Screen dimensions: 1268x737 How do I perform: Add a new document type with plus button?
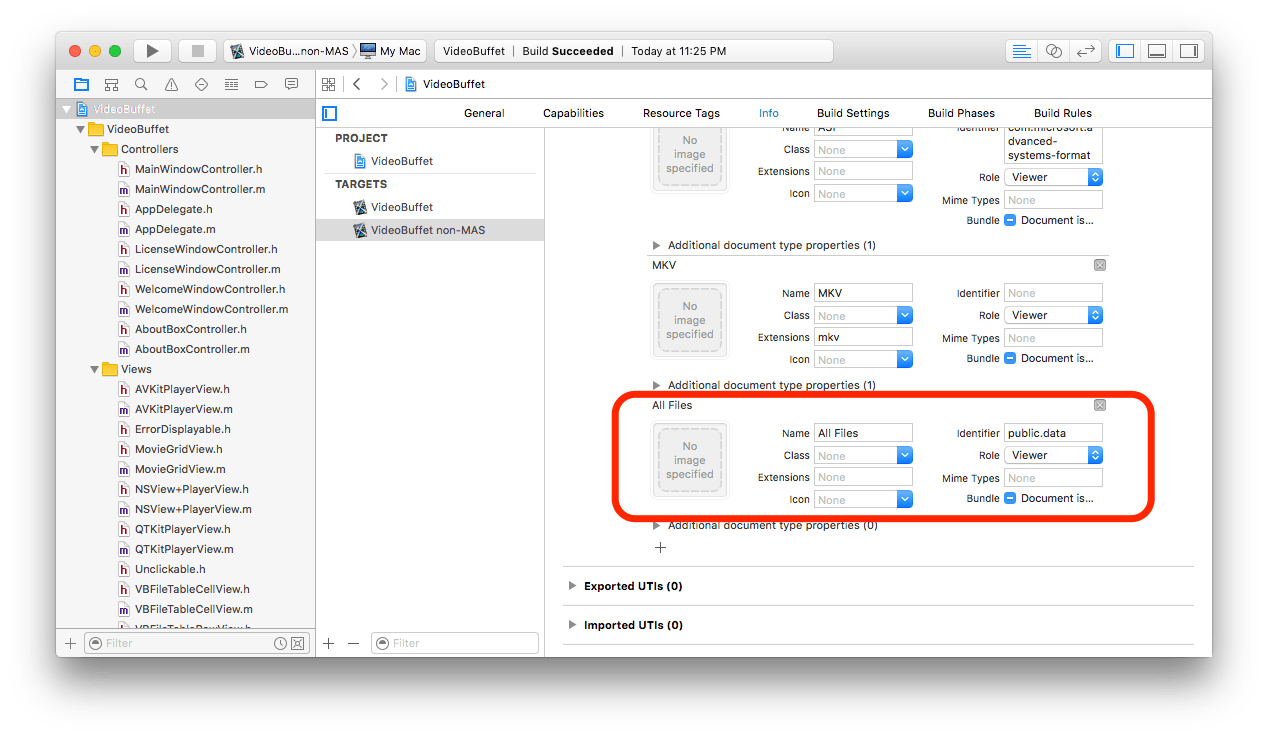(660, 547)
